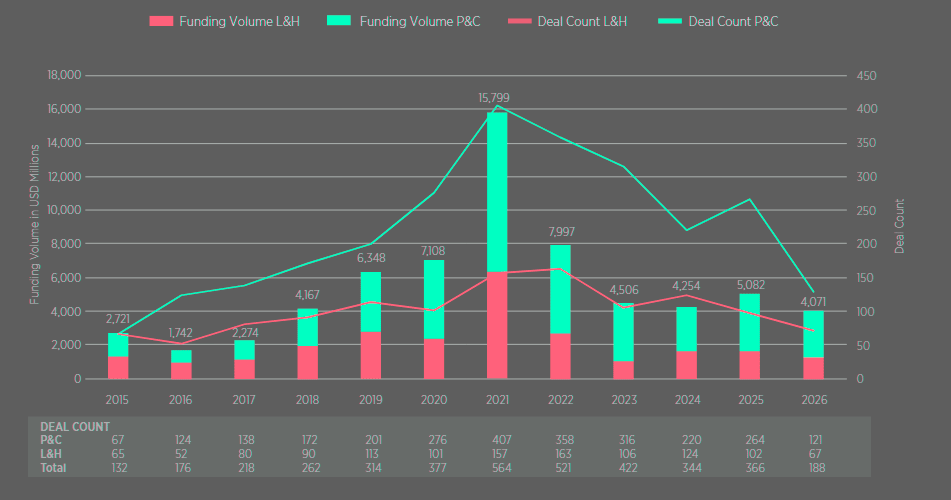This screenshot has width=951, height=500.
Task: Click the 2024 x-axis label
Action: [688, 400]
